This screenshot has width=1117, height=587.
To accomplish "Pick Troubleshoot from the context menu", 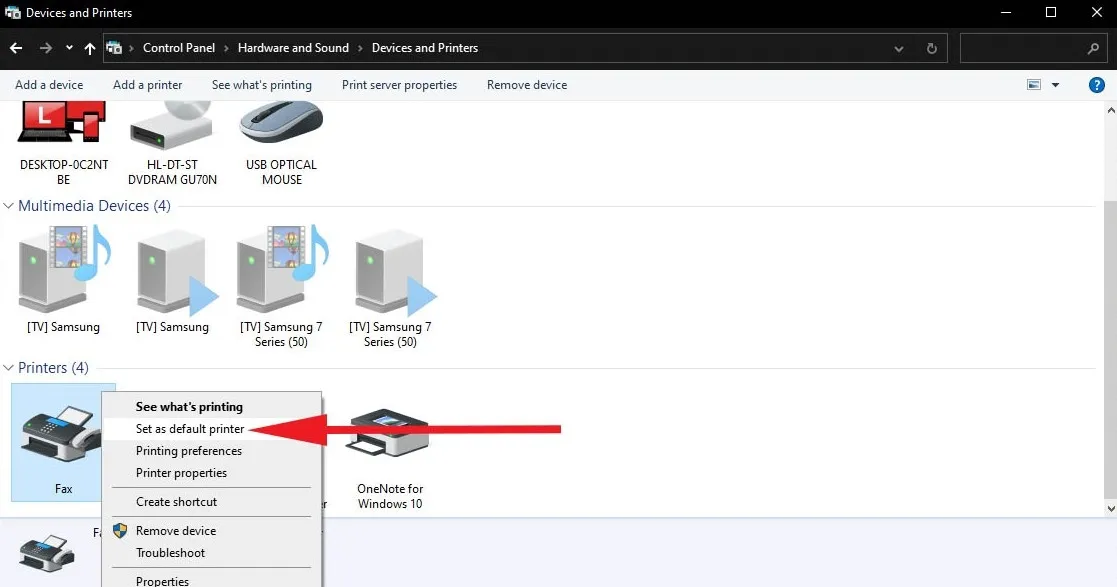I will tap(170, 553).
